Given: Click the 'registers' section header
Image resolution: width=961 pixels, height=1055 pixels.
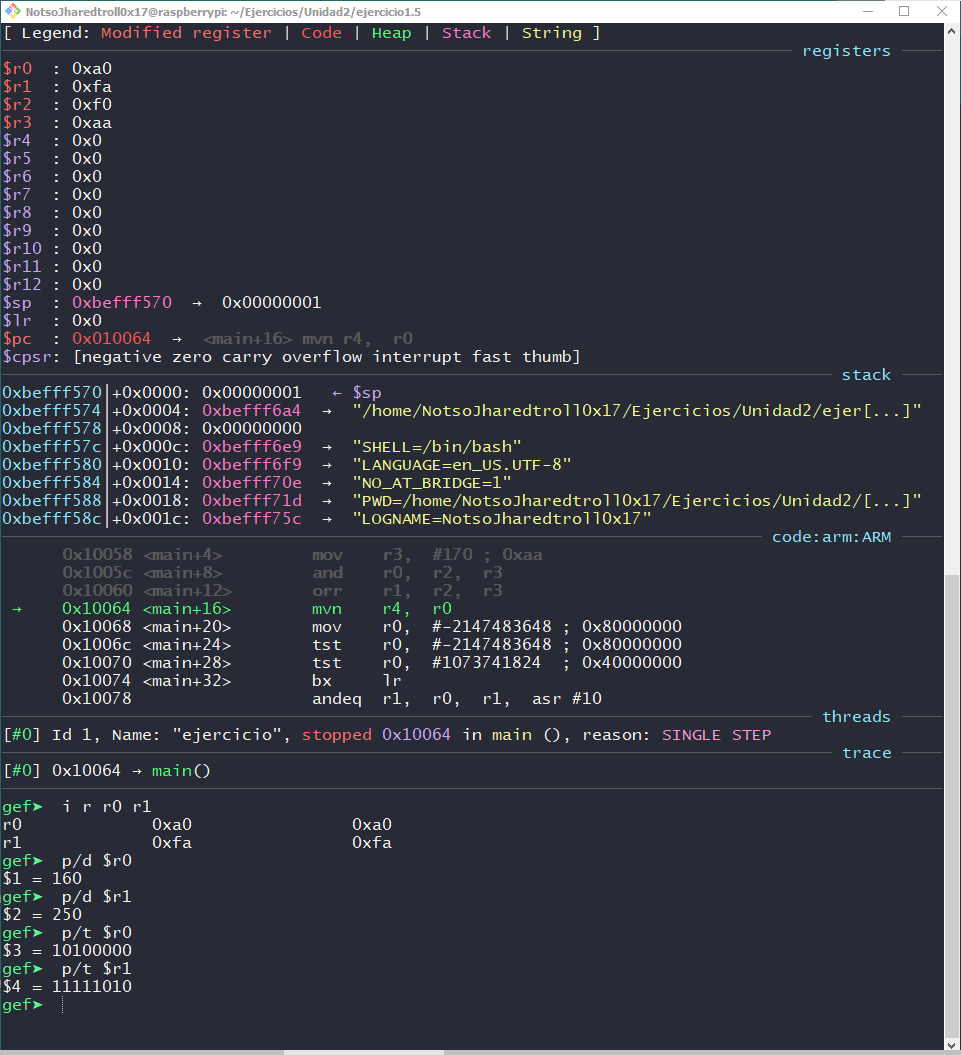Looking at the screenshot, I should (x=845, y=50).
